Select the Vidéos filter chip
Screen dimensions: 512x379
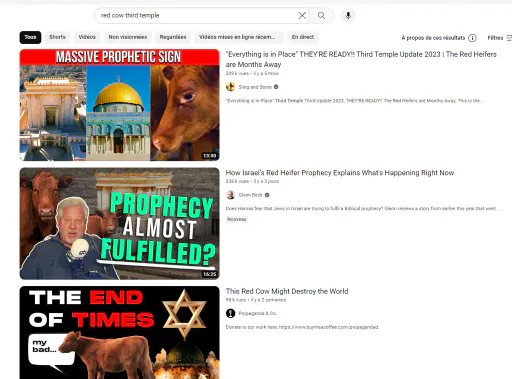pos(87,37)
